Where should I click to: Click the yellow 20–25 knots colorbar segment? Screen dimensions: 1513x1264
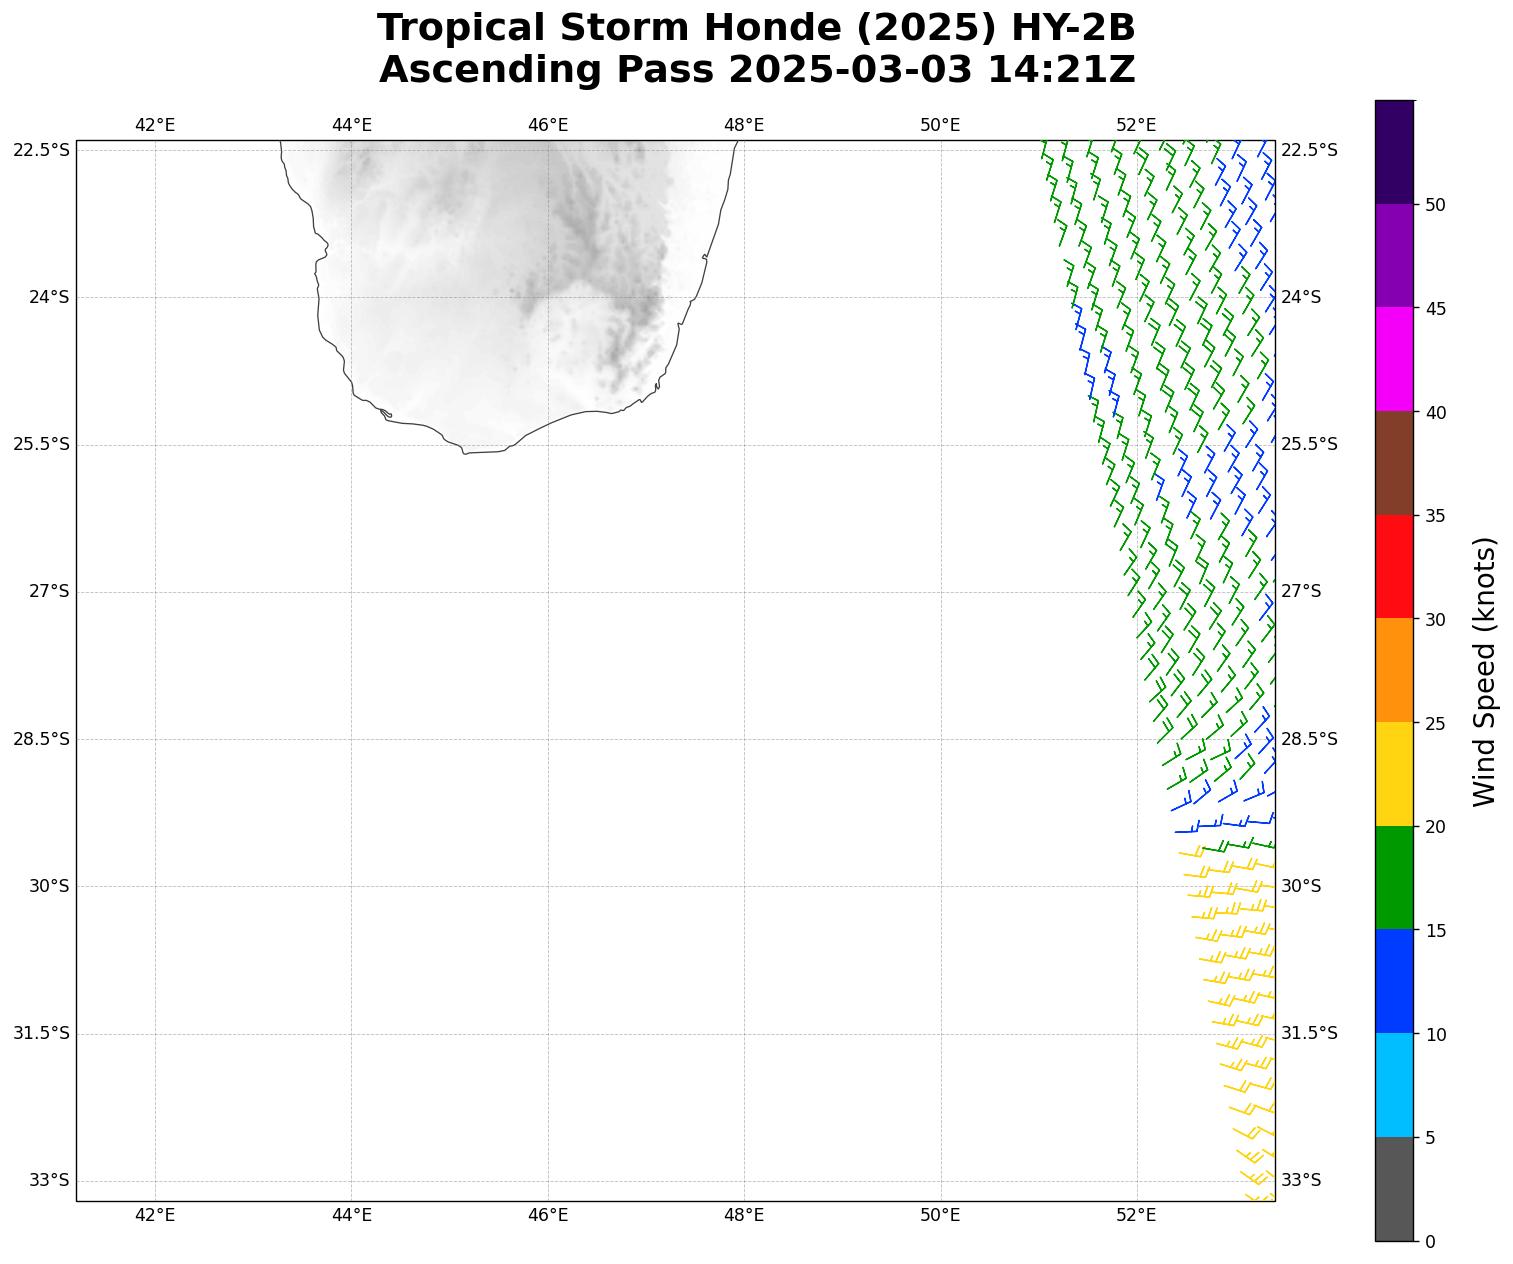[x=1394, y=774]
